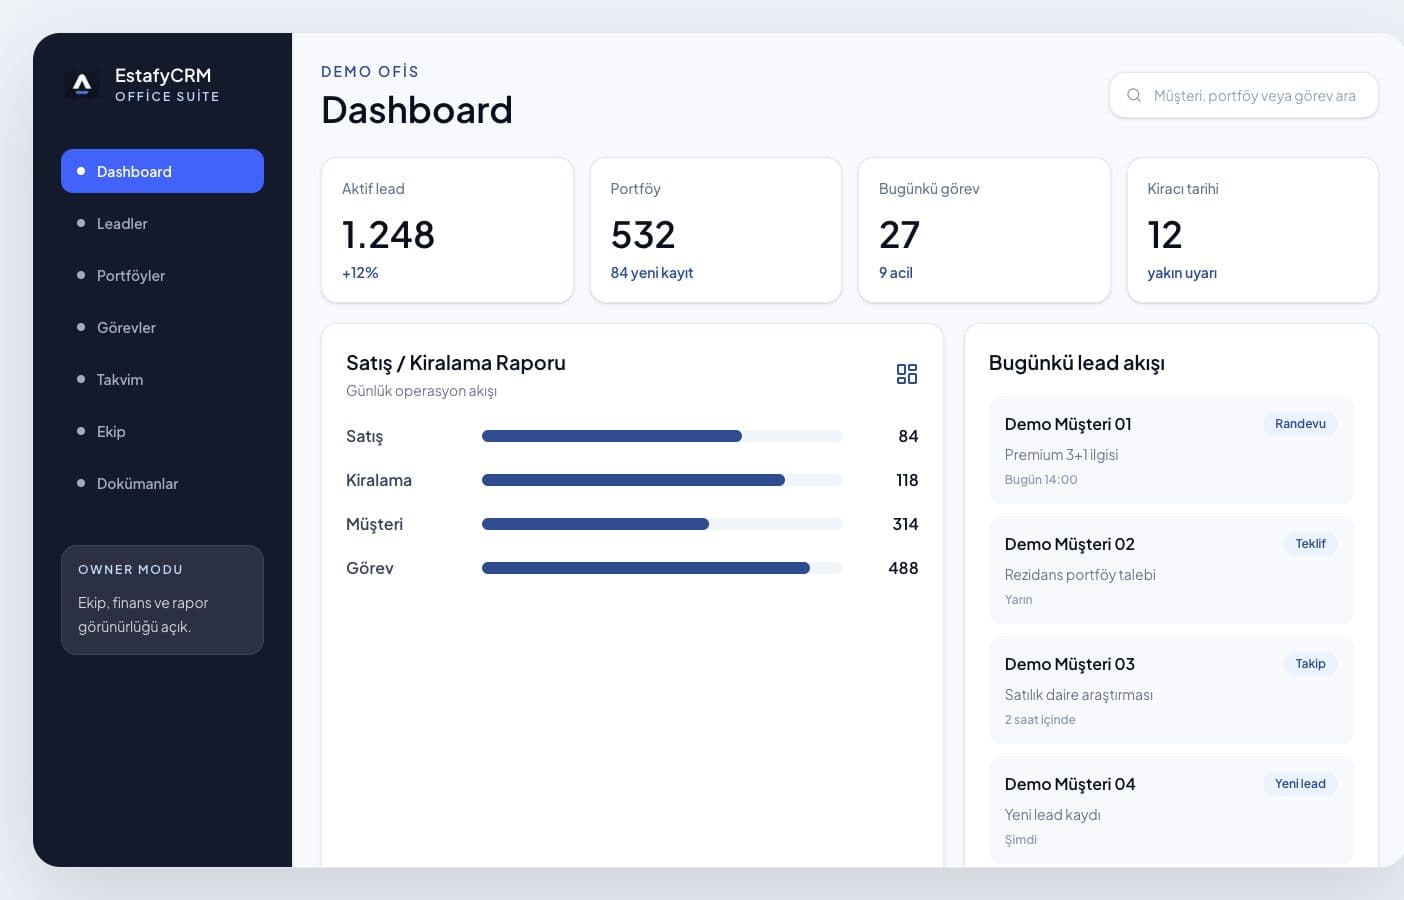This screenshot has width=1404, height=900.
Task: Open the Portföy 532 card
Action: click(x=716, y=230)
